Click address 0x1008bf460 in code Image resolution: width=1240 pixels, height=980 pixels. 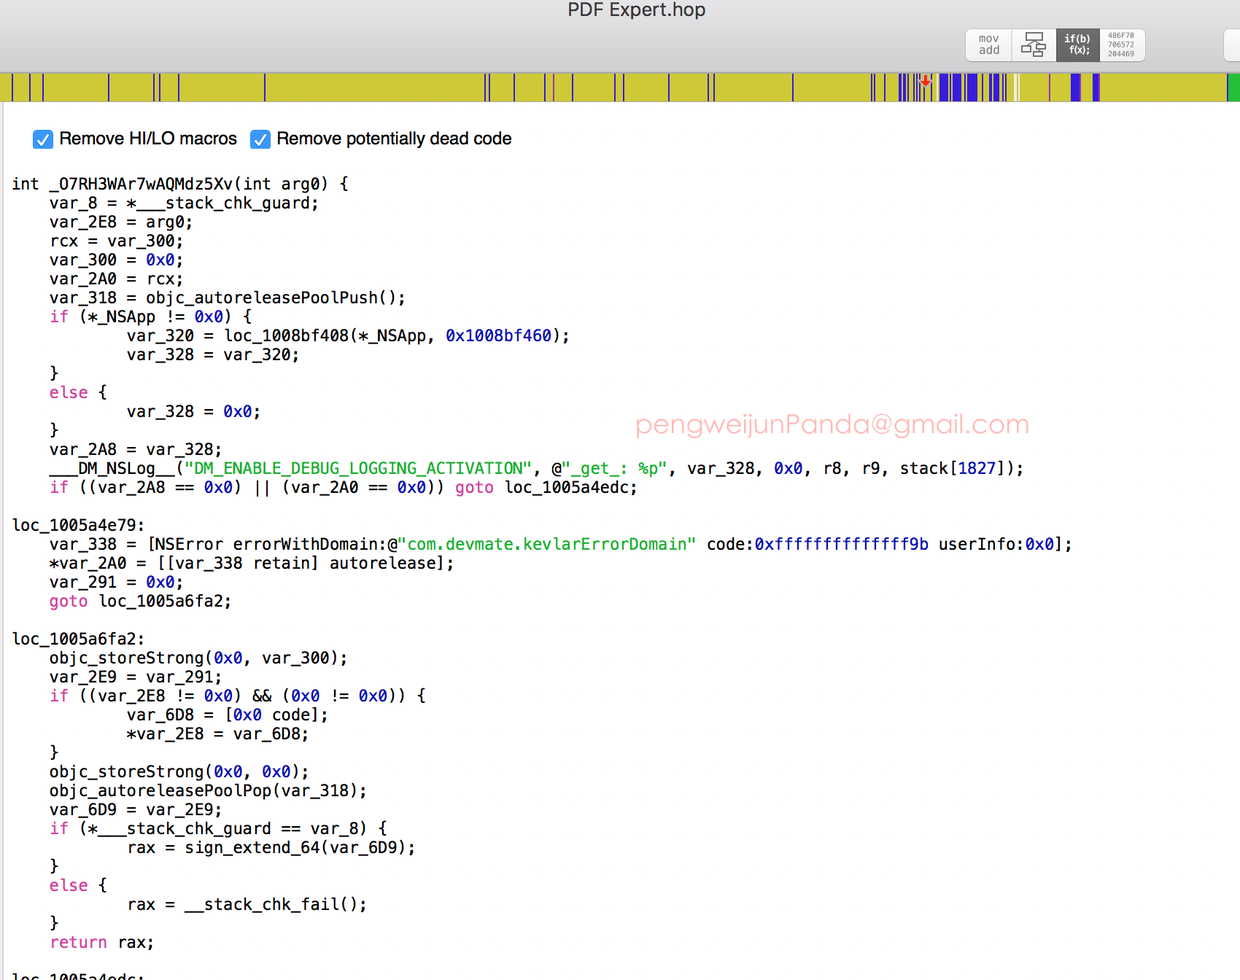pyautogui.click(x=498, y=336)
